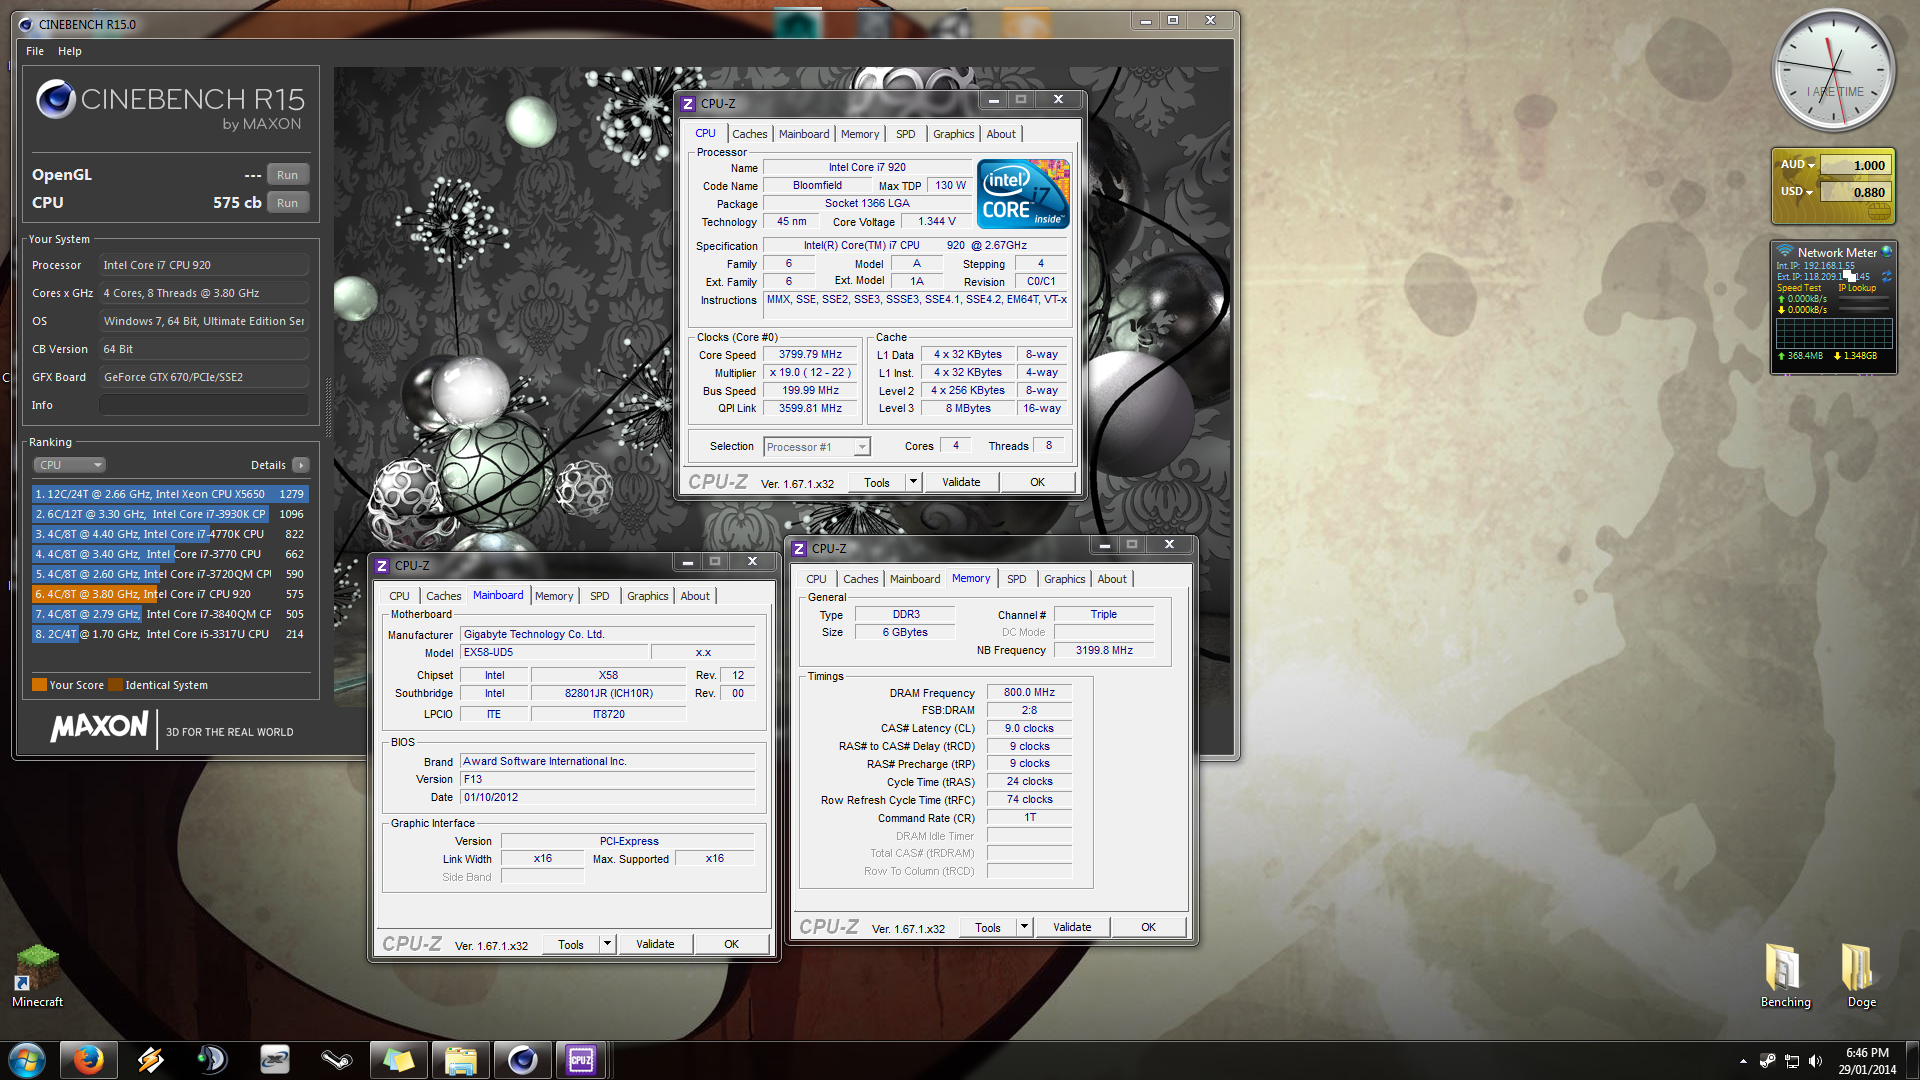Screen dimensions: 1920x1080
Task: Switch to Caches tab in top CPU-Z window
Action: click(749, 134)
